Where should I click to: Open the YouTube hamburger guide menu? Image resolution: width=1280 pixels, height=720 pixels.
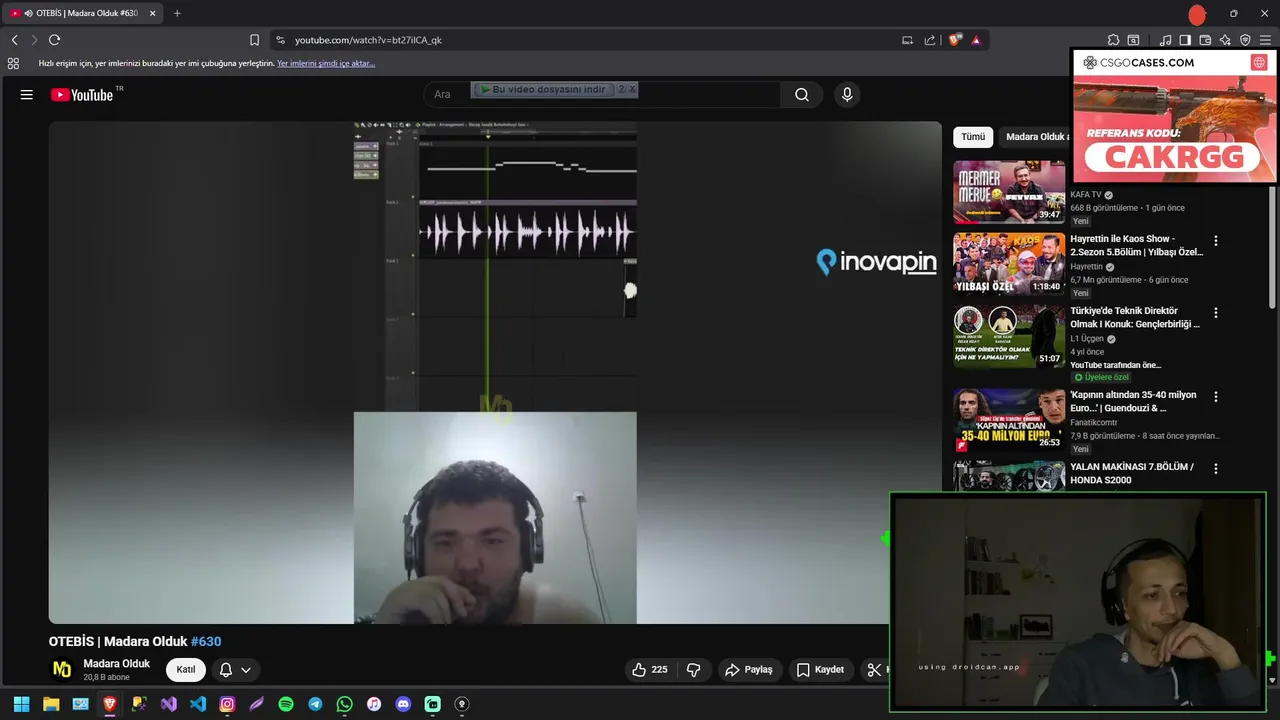click(x=27, y=95)
